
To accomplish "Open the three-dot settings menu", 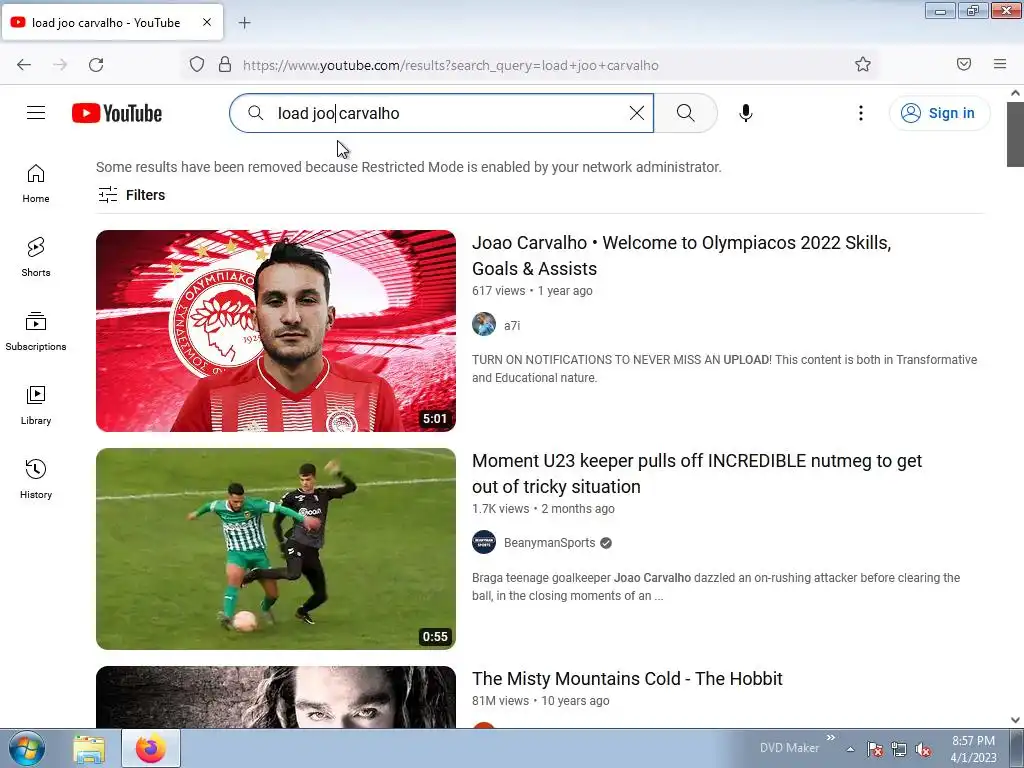I will (861, 113).
